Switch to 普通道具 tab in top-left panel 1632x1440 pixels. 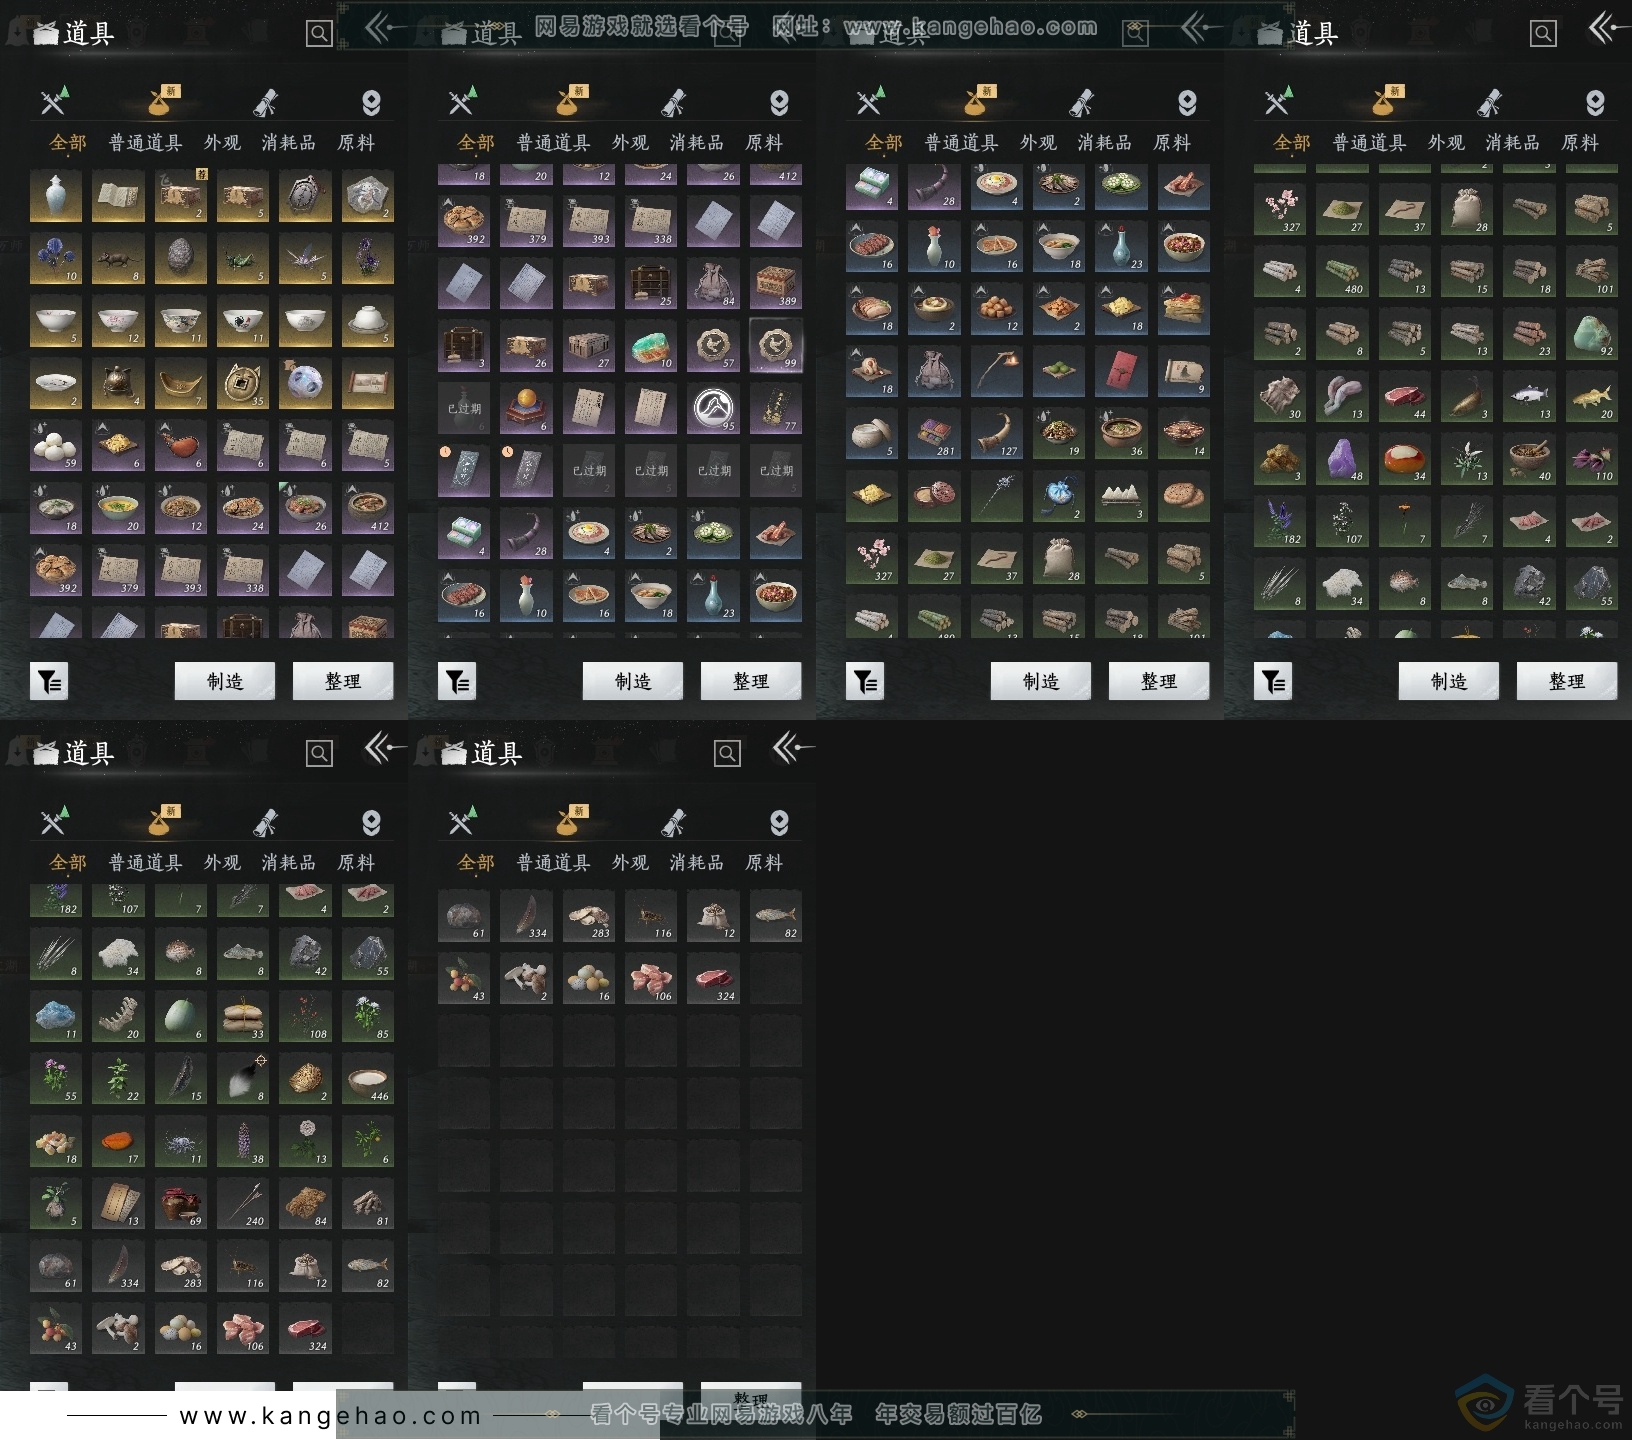click(x=146, y=143)
